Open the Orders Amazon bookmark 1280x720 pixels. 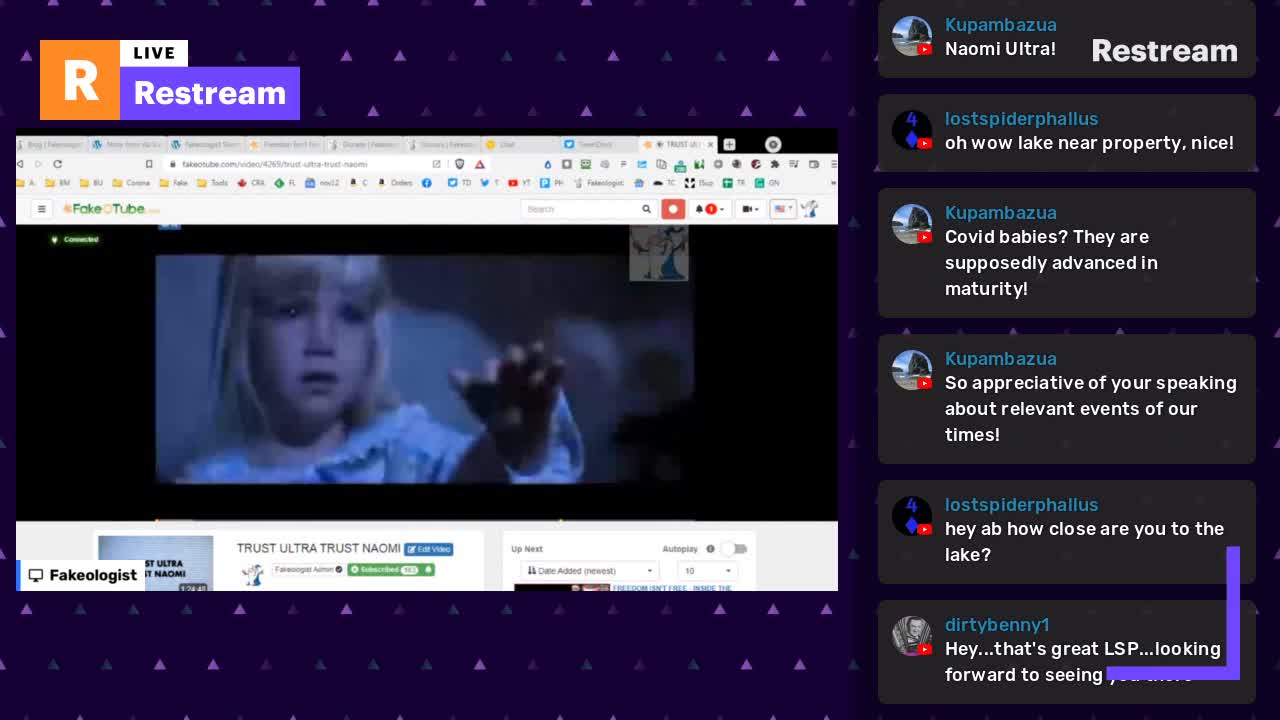pos(395,183)
